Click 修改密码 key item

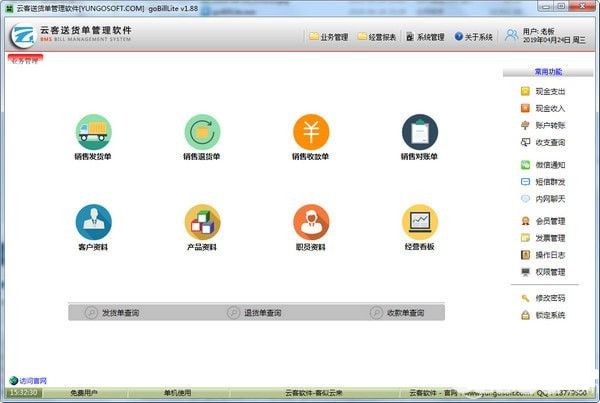pos(543,298)
